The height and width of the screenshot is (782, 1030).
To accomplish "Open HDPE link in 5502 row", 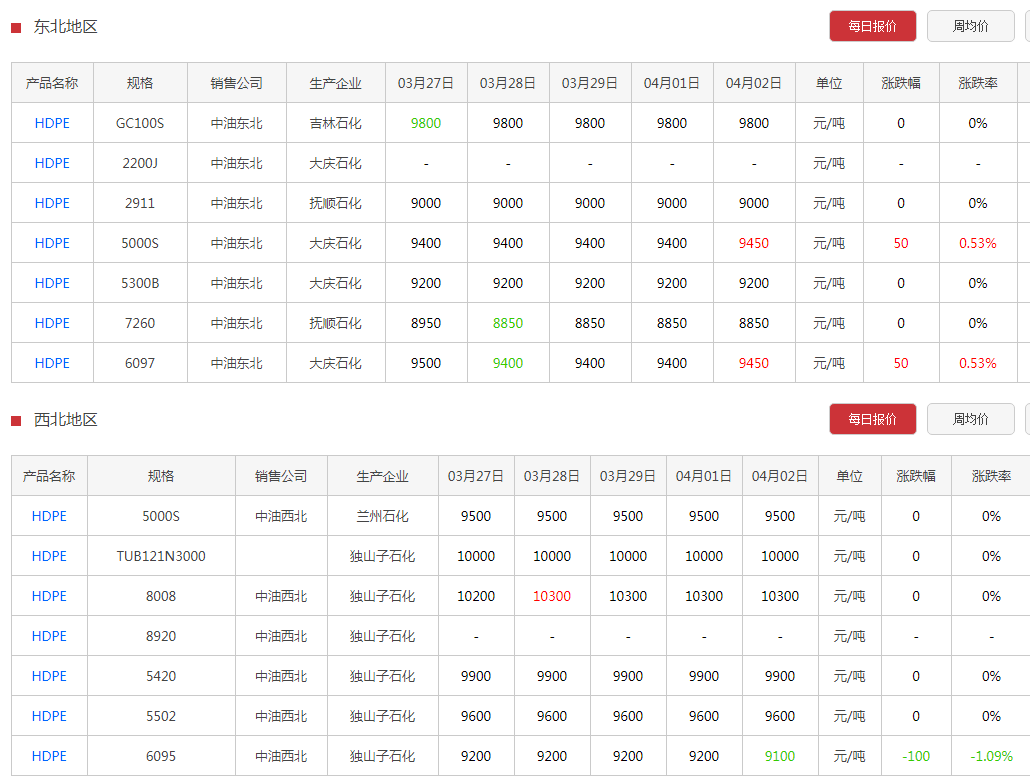I will [x=49, y=716].
